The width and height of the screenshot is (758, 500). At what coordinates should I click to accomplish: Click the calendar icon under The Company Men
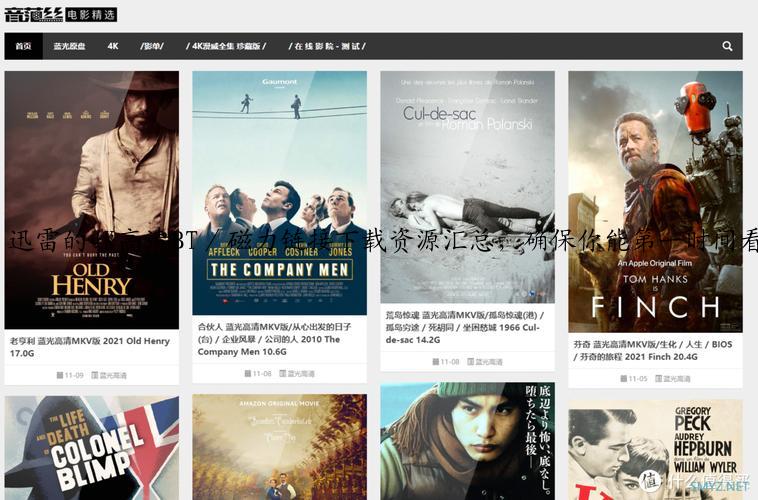(x=248, y=374)
